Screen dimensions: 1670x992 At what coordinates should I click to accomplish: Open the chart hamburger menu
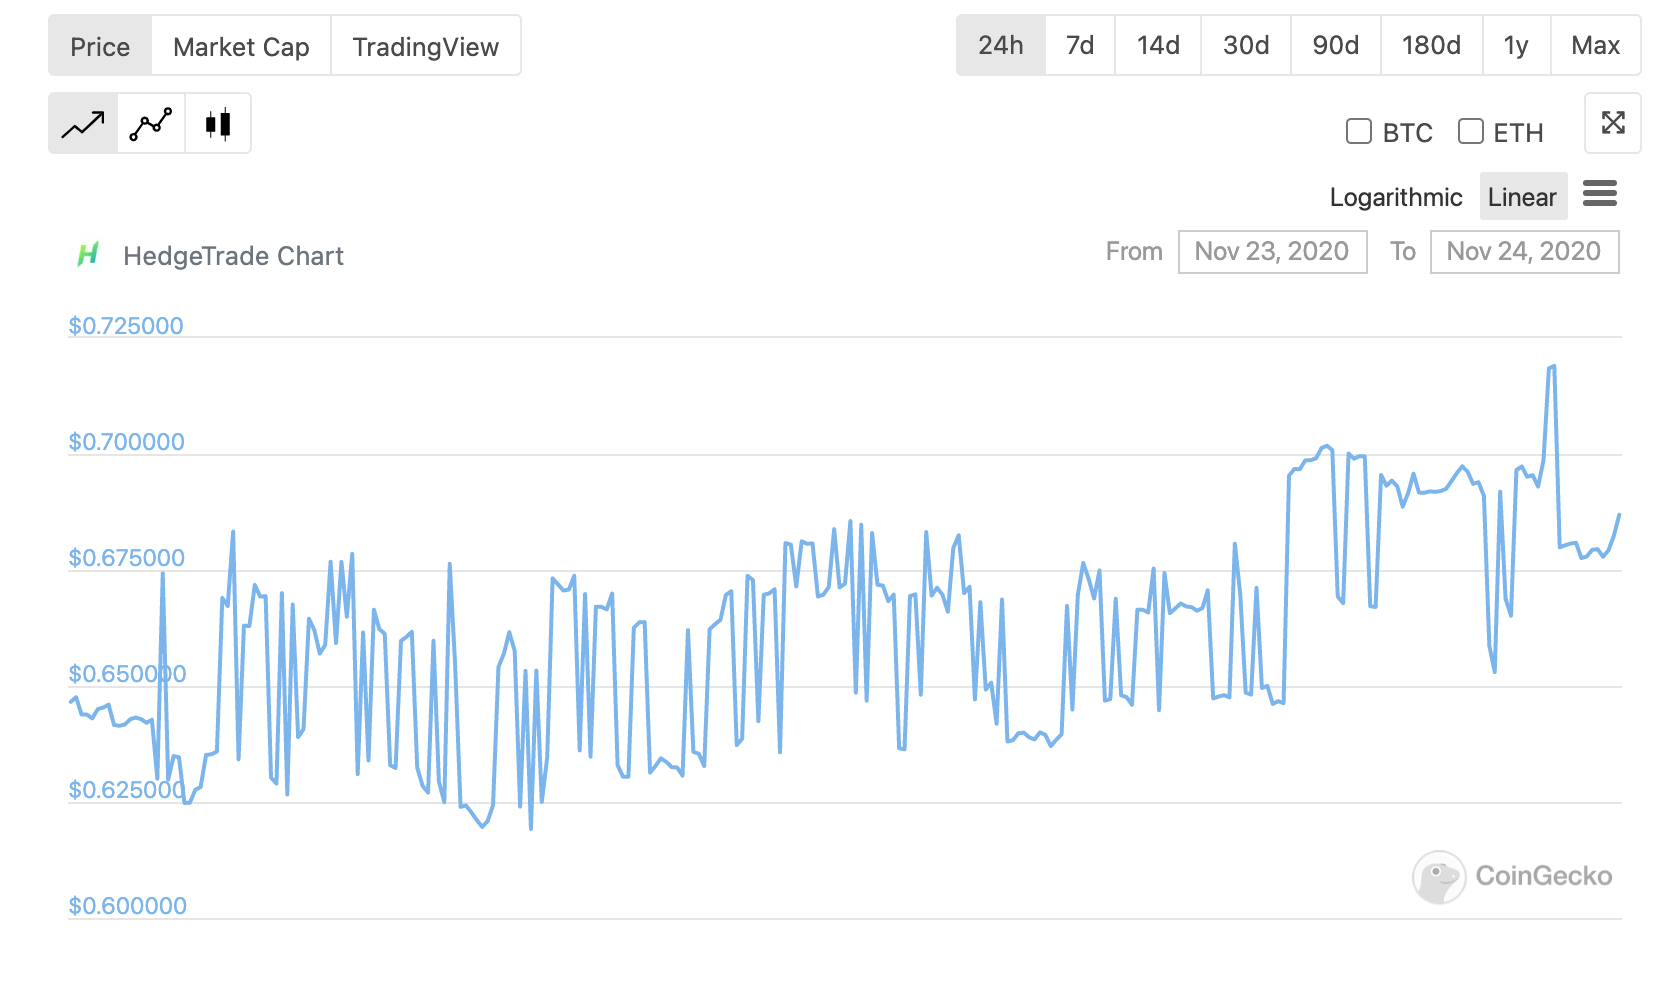[1600, 193]
